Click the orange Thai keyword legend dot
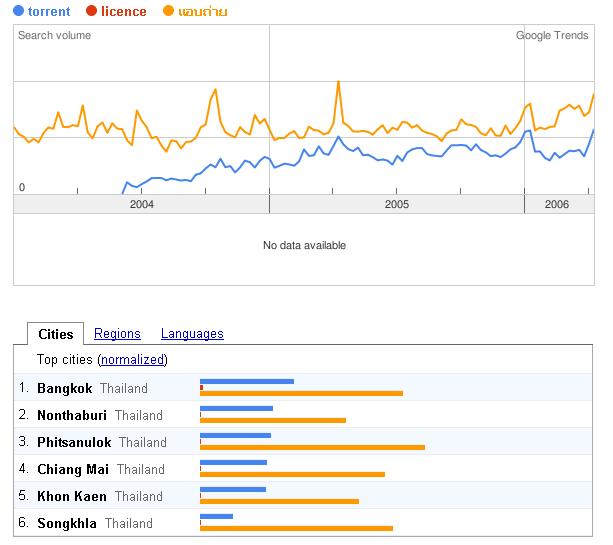This screenshot has width=613, height=545. point(169,12)
